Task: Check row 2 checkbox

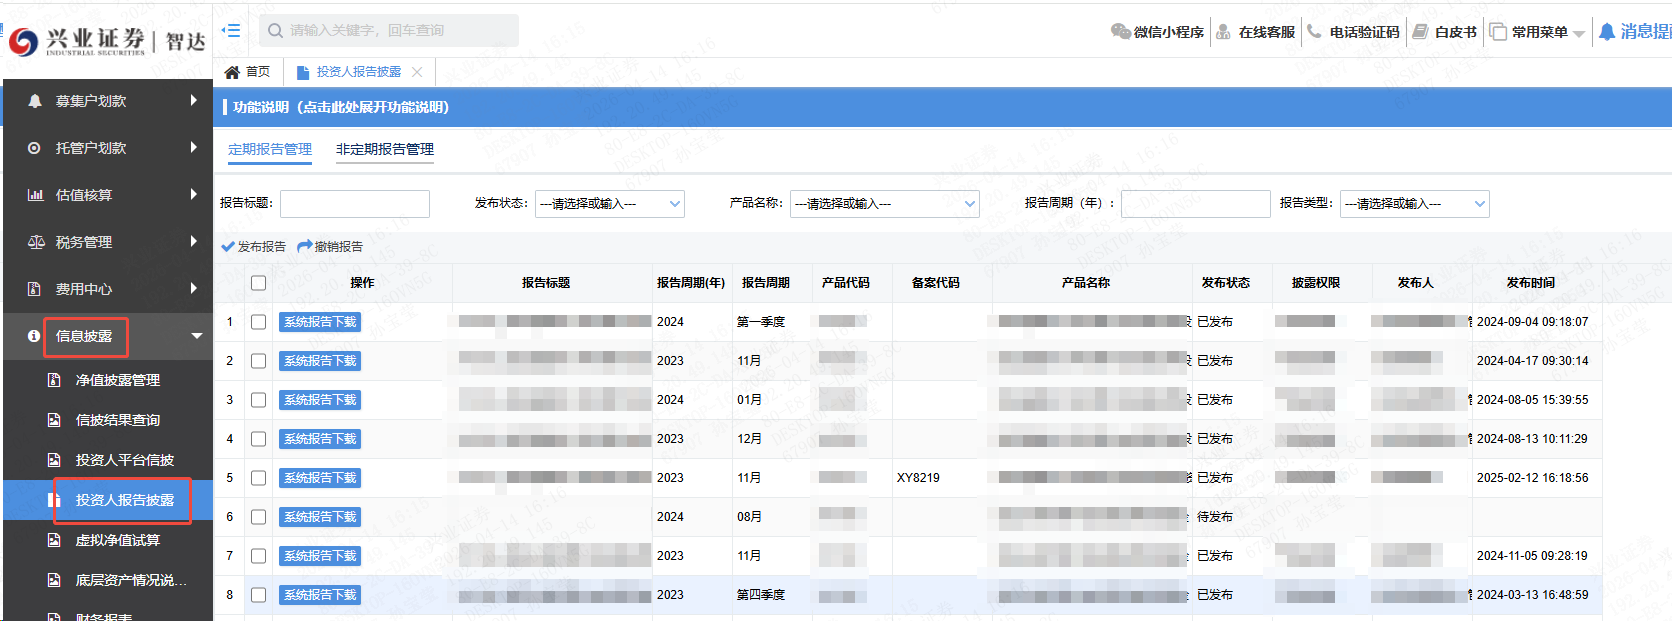Action: pyautogui.click(x=258, y=361)
